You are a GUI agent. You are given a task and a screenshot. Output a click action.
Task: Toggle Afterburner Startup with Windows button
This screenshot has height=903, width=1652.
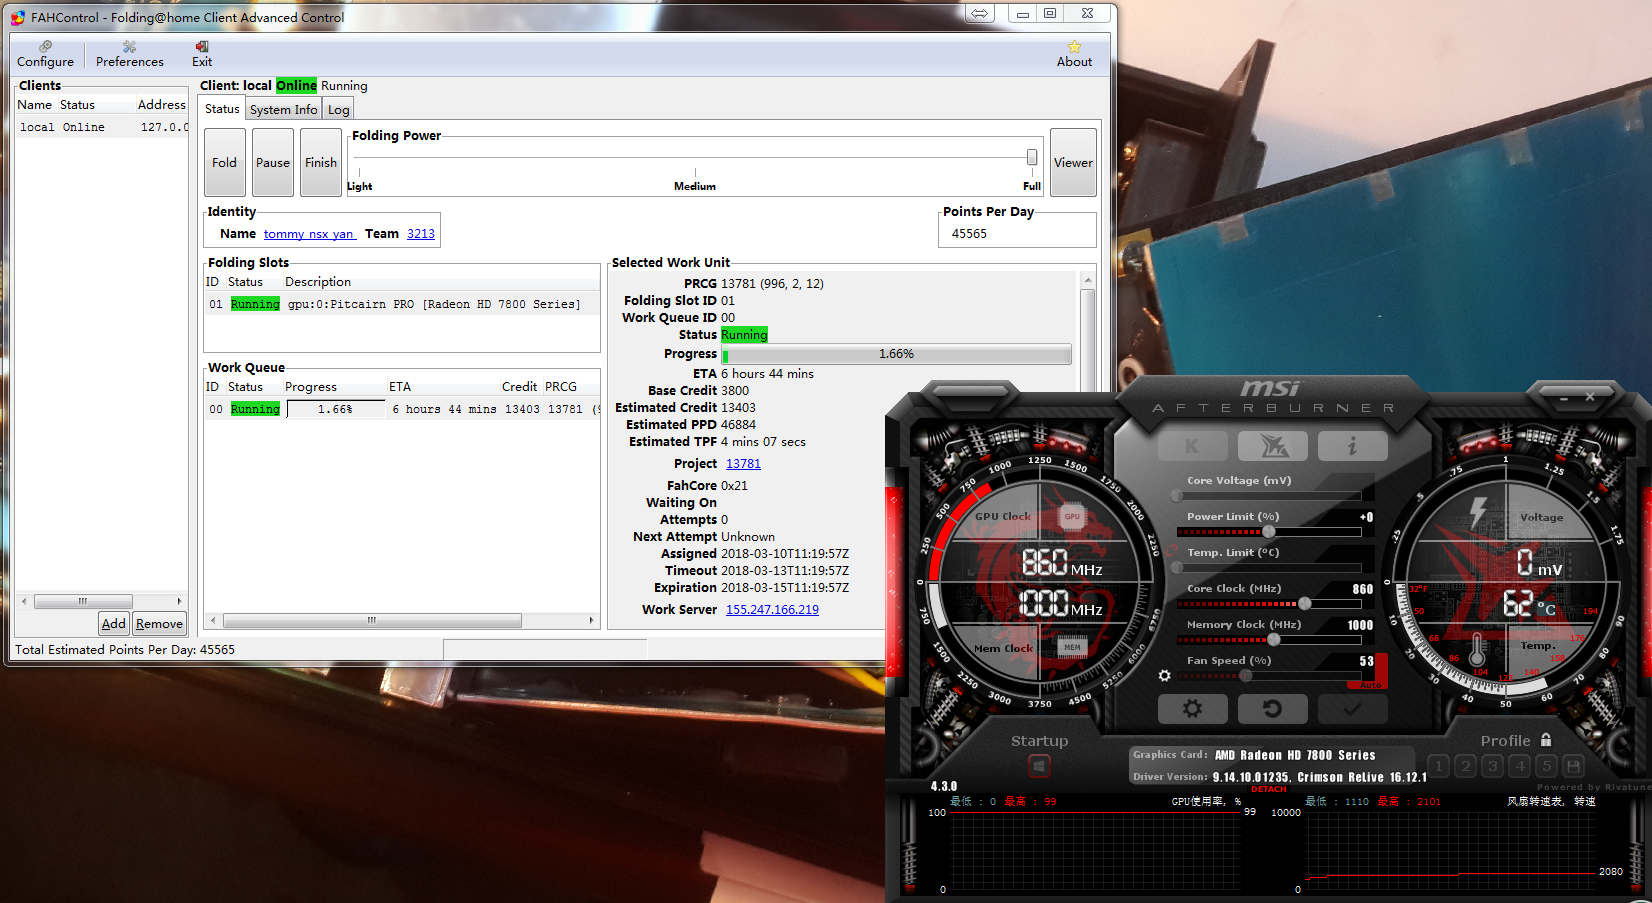(1039, 766)
